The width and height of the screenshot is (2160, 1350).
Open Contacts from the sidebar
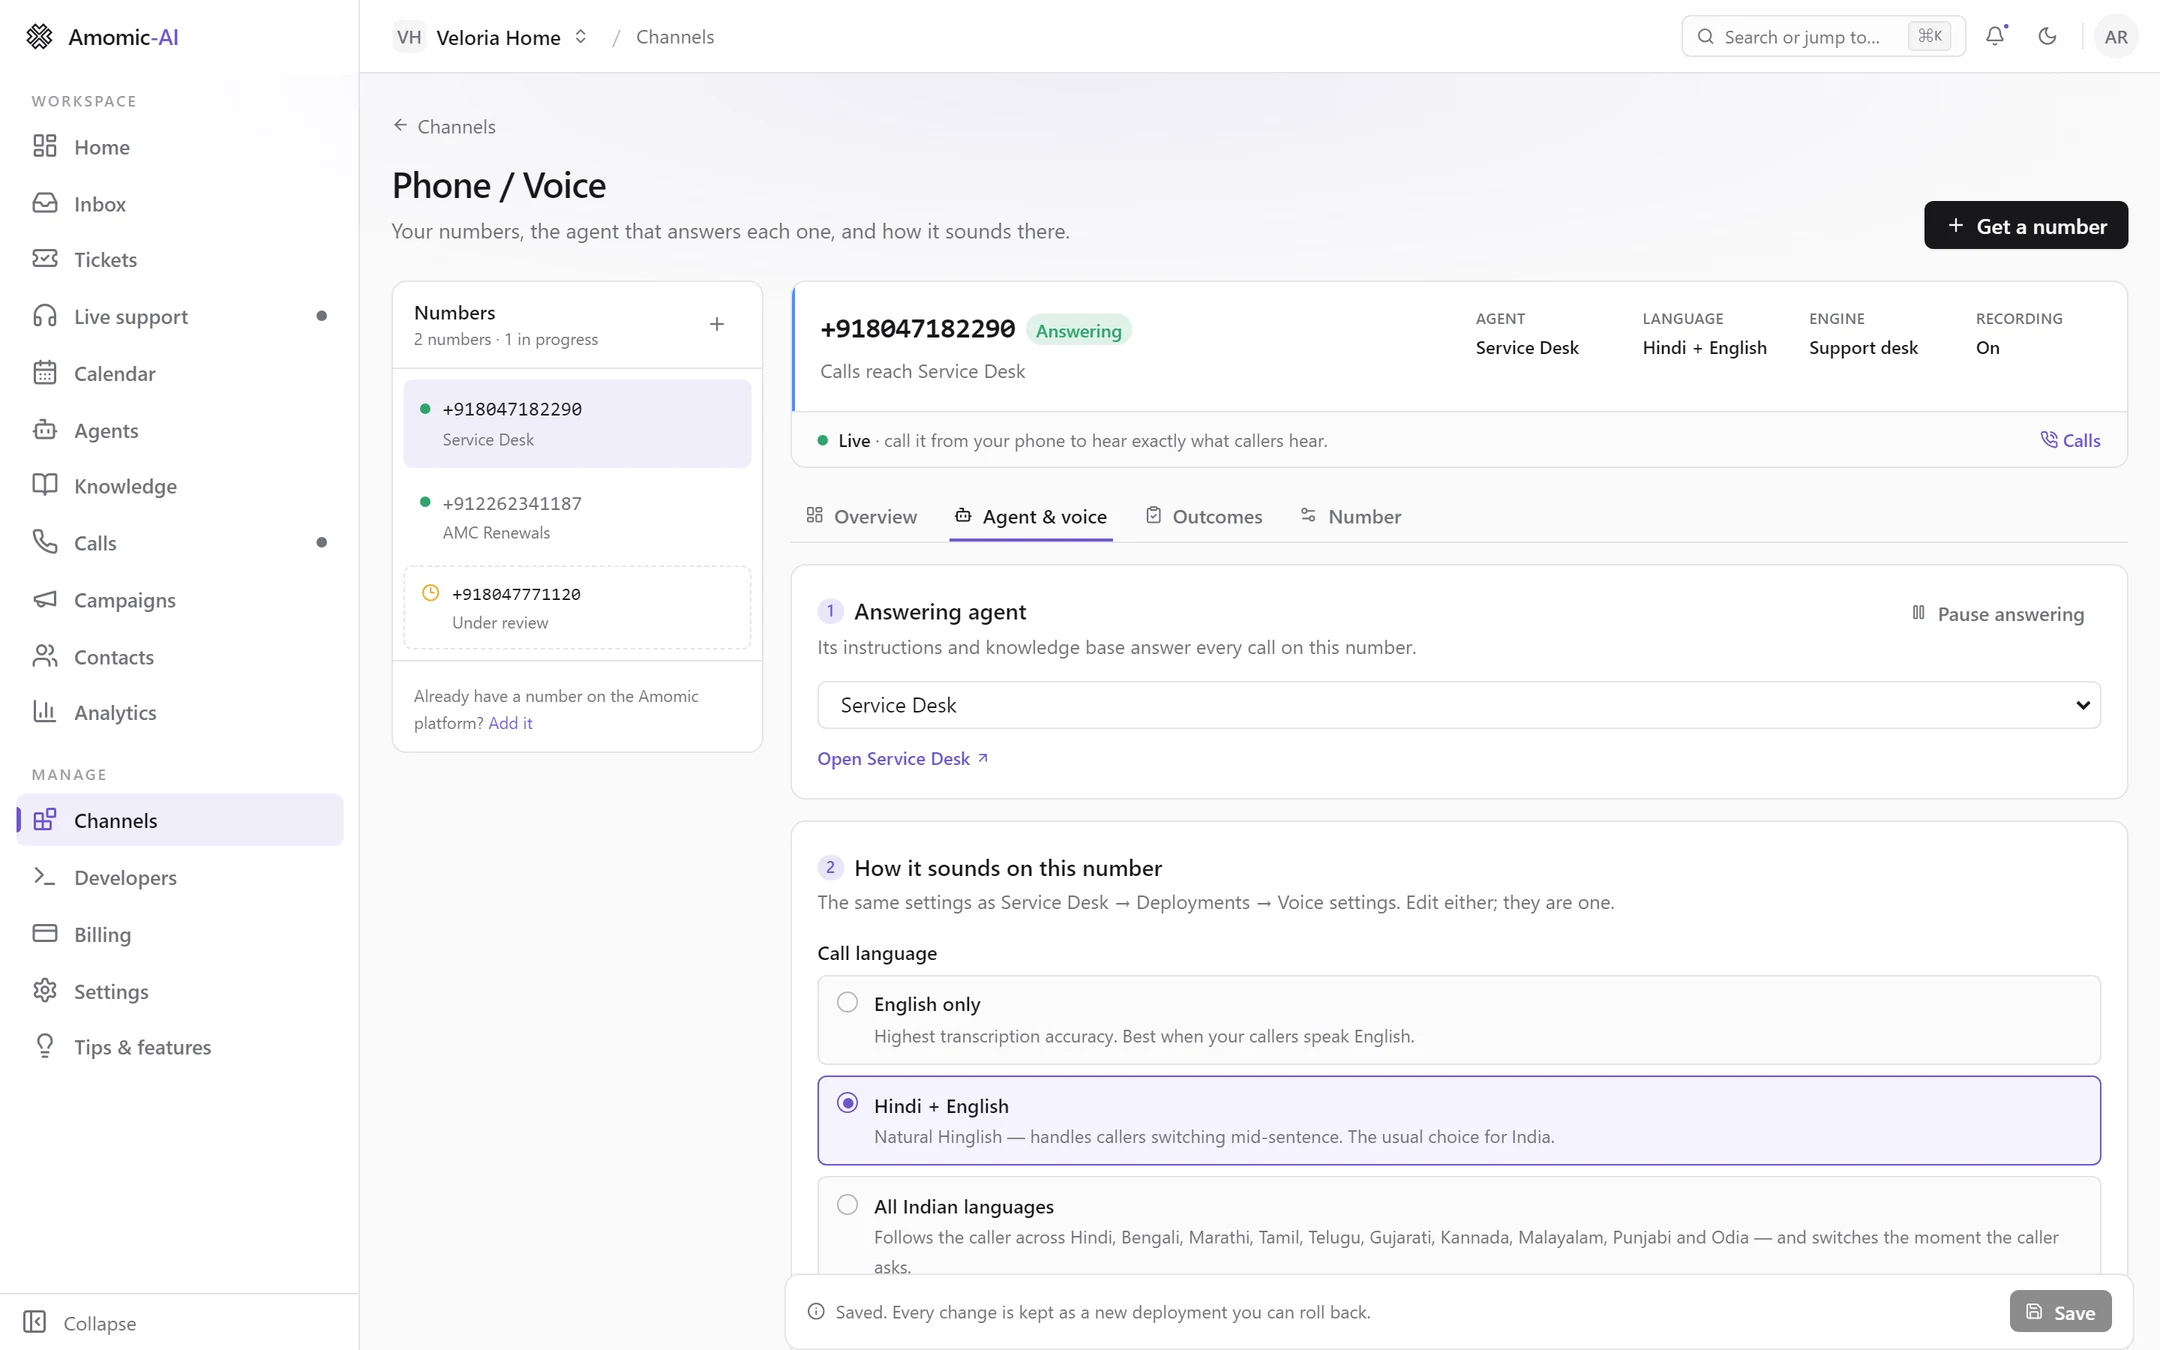(x=180, y=657)
